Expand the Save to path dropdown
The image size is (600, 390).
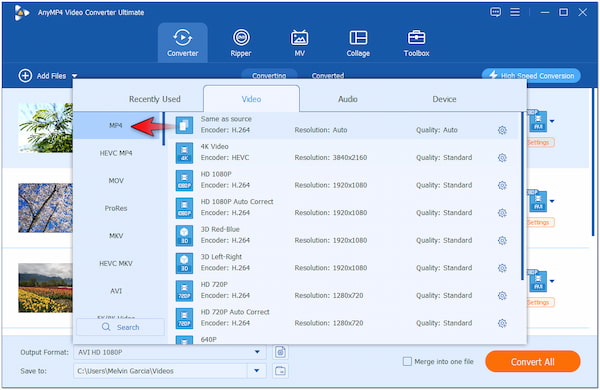coord(257,370)
